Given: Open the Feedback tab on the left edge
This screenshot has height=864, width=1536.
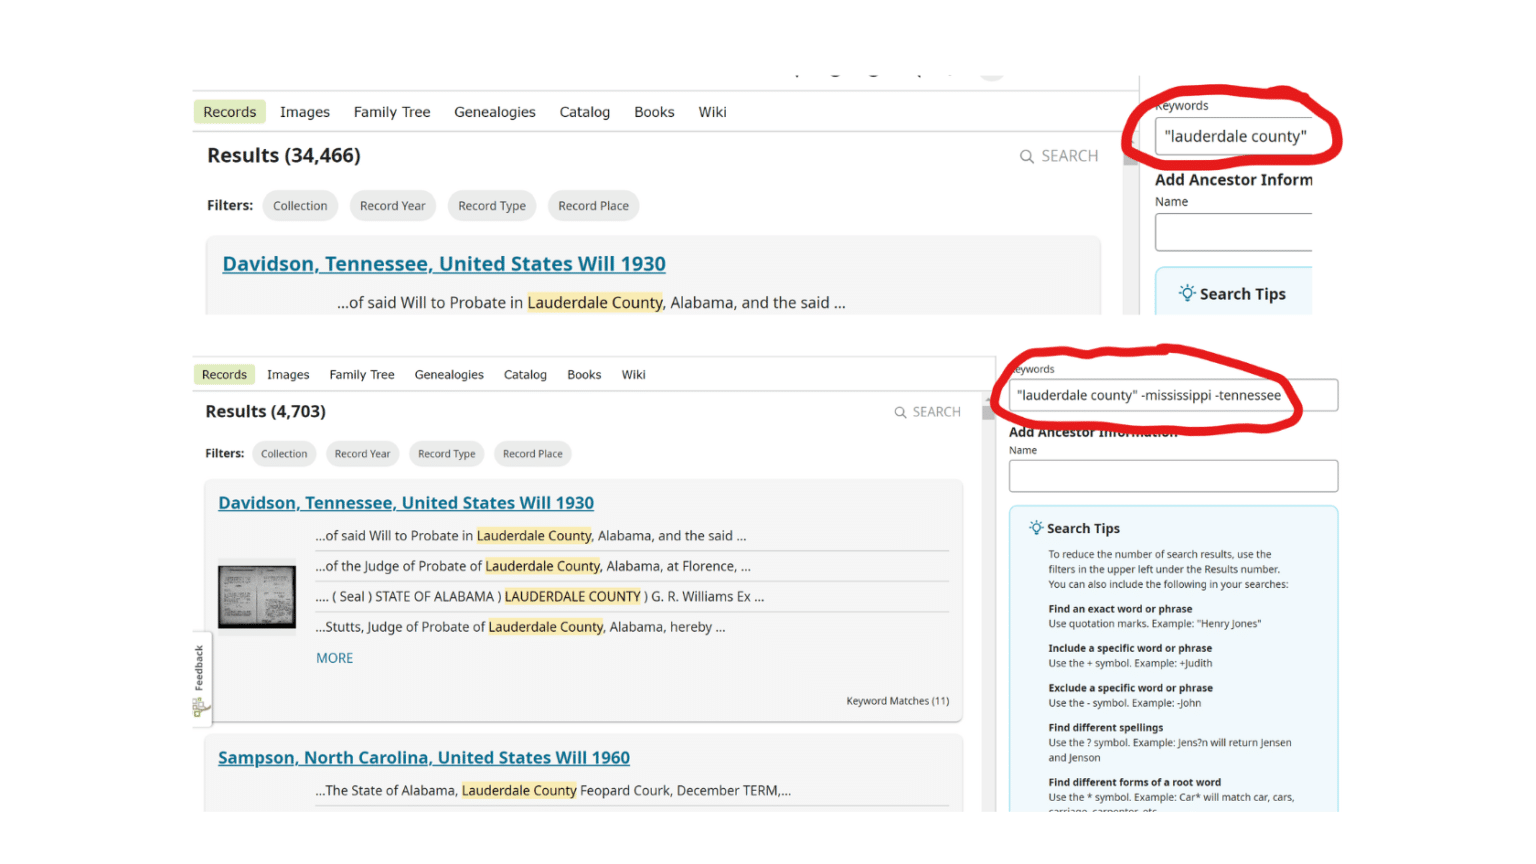Looking at the screenshot, I should coord(198,667).
